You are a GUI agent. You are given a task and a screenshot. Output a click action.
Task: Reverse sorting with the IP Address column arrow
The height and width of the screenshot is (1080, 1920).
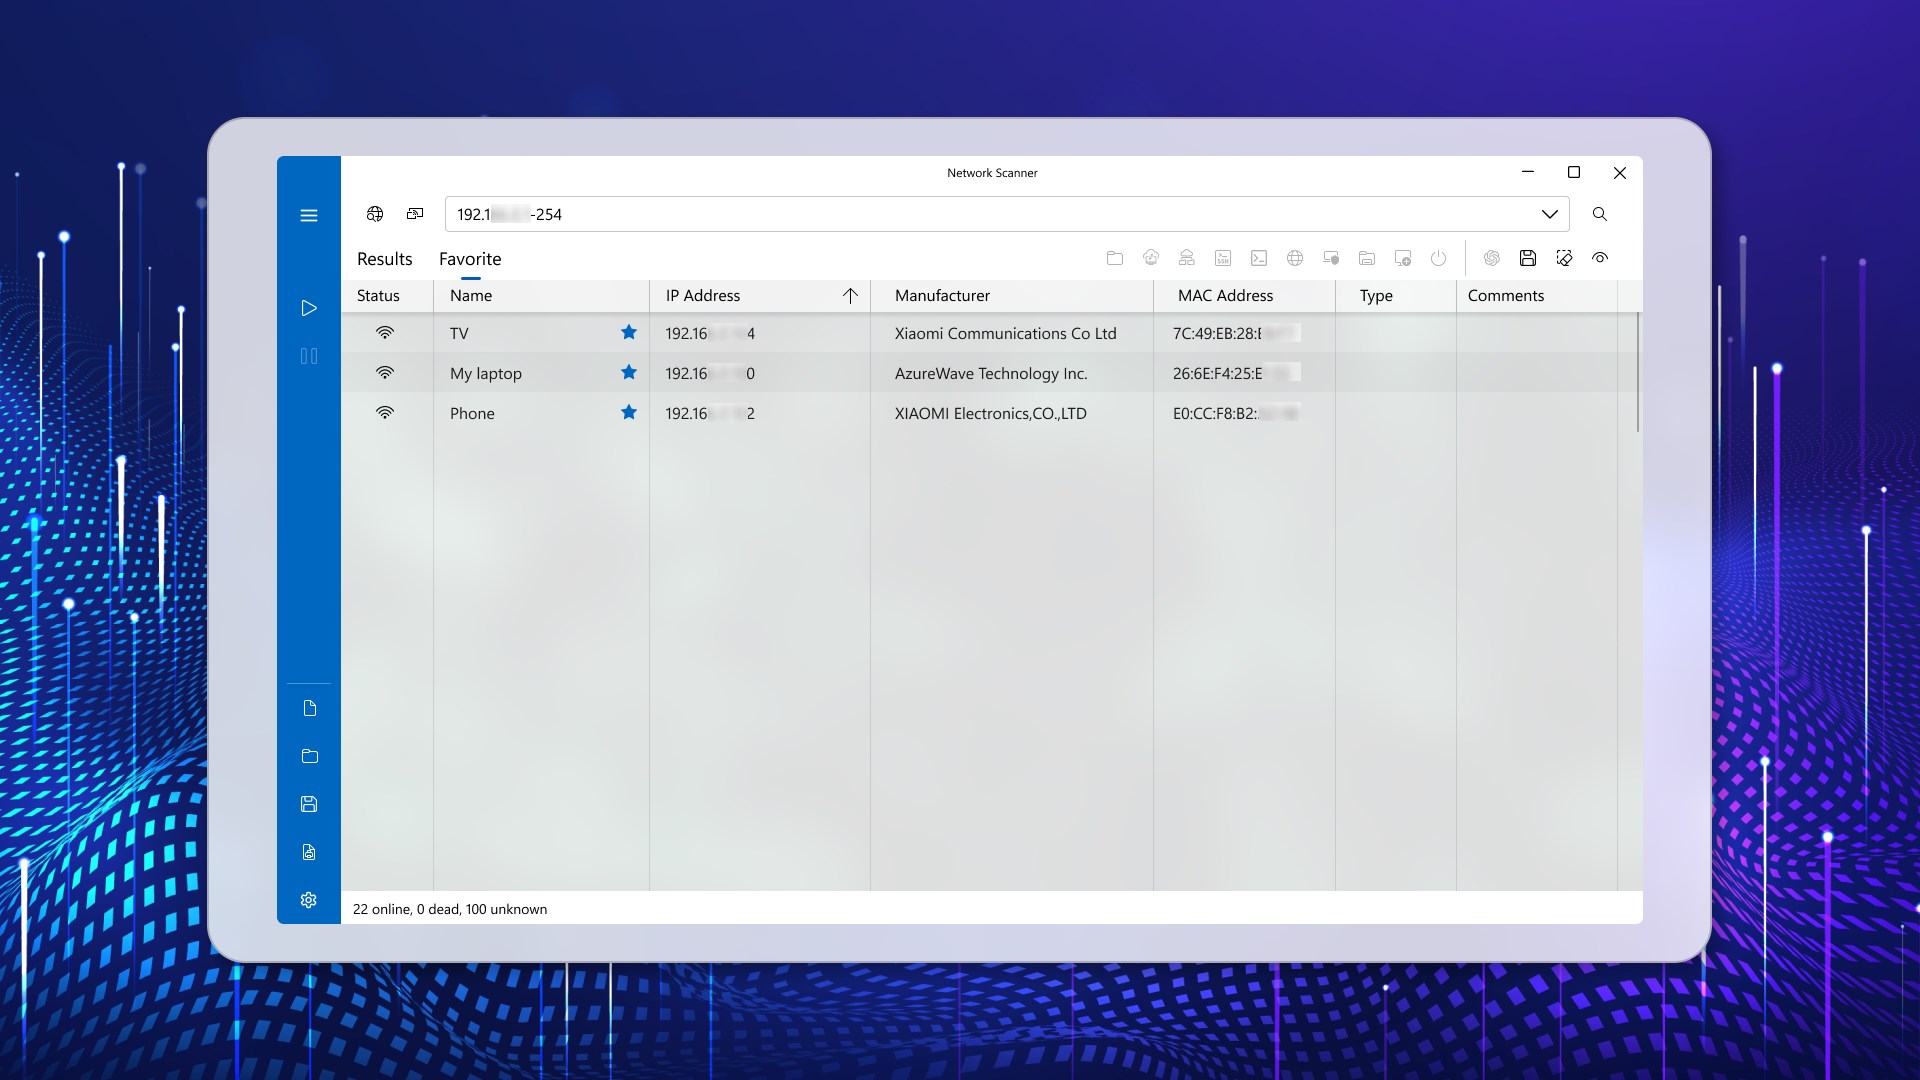[851, 295]
